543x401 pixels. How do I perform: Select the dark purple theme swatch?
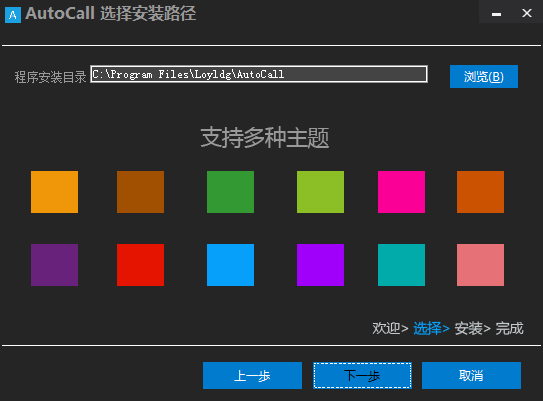point(54,265)
